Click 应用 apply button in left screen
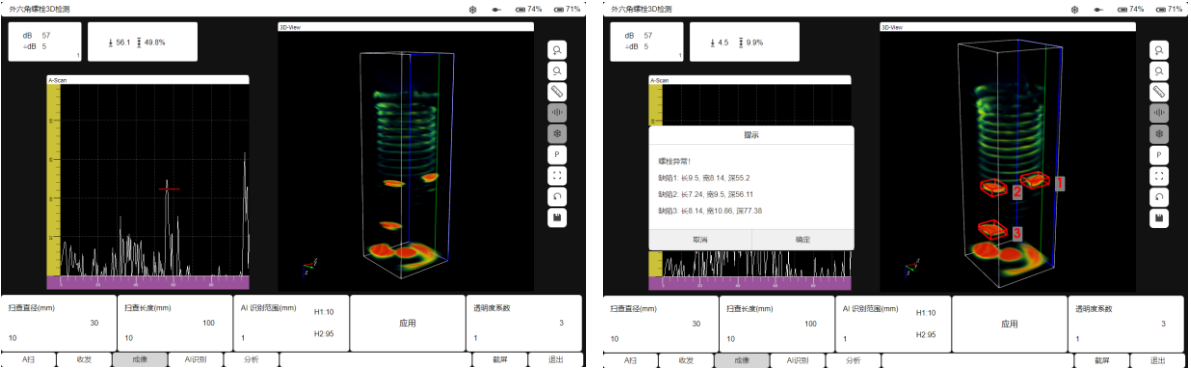This screenshot has width=1191, height=371. coord(407,323)
